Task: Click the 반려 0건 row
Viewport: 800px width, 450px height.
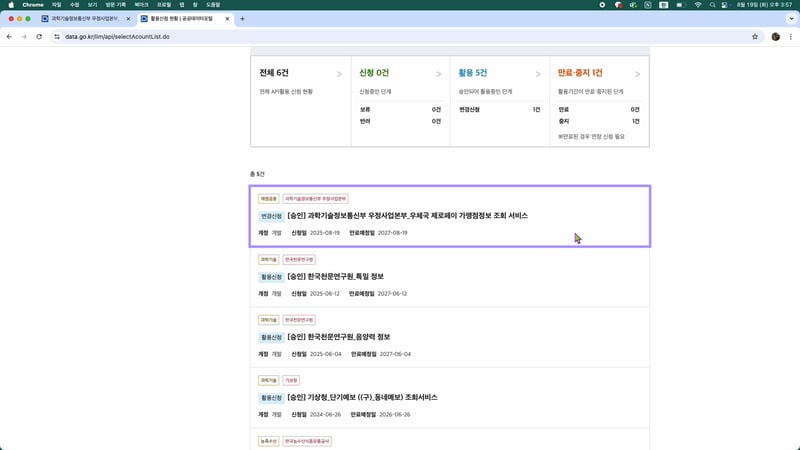Action: (400, 121)
